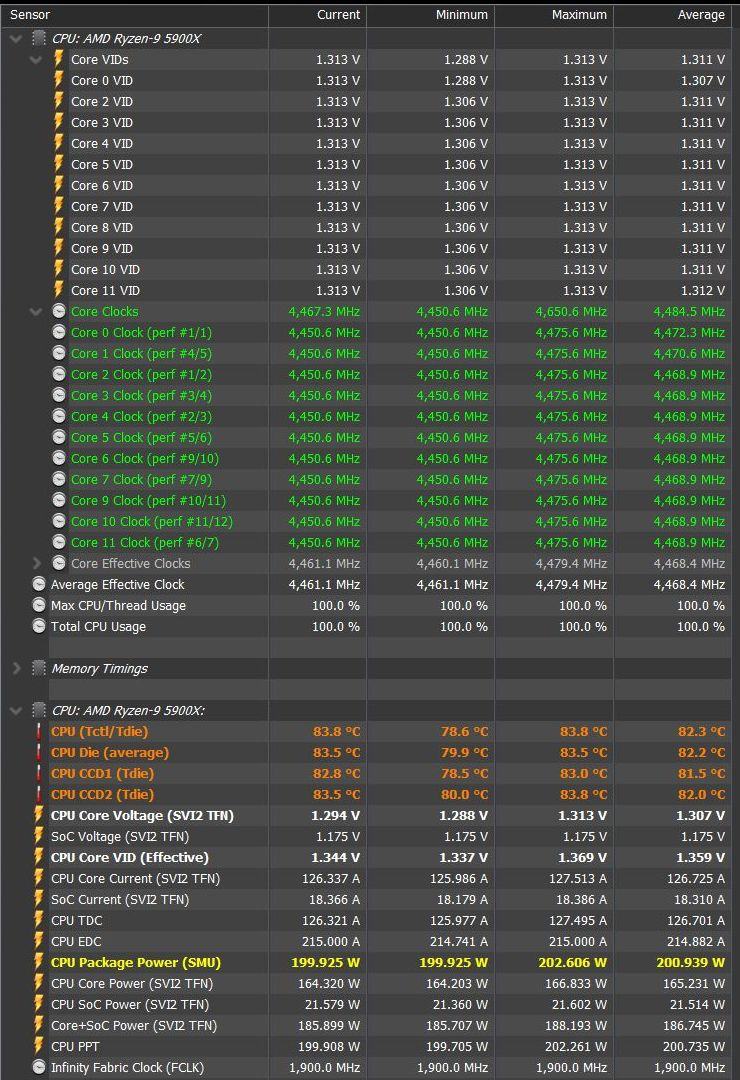The width and height of the screenshot is (740, 1080).
Task: Click the Minimum column header
Action: point(462,14)
